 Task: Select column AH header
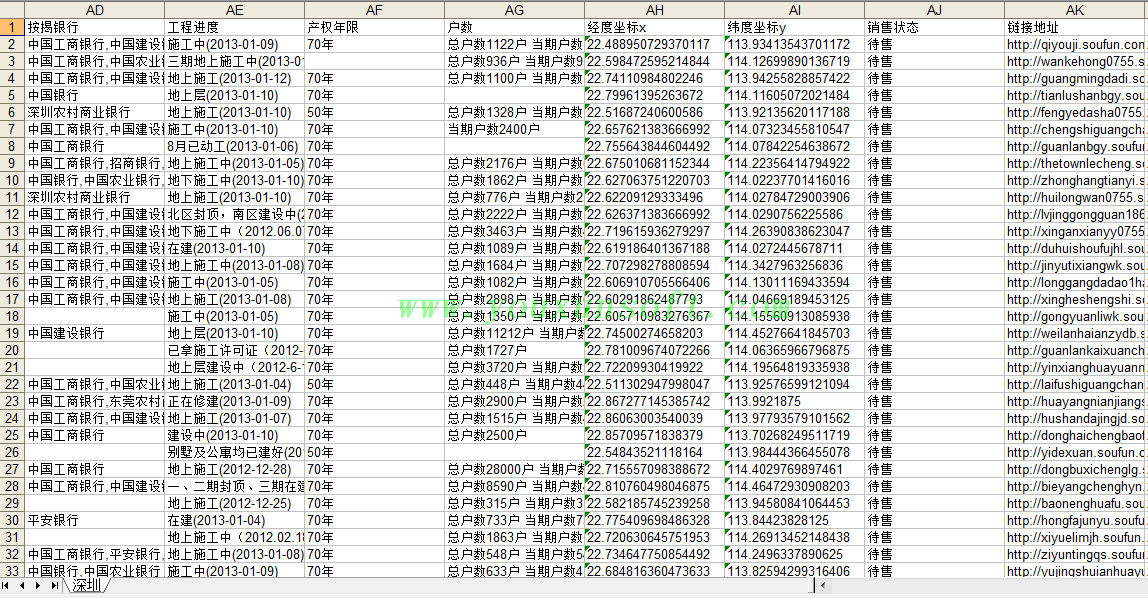[x=655, y=10]
